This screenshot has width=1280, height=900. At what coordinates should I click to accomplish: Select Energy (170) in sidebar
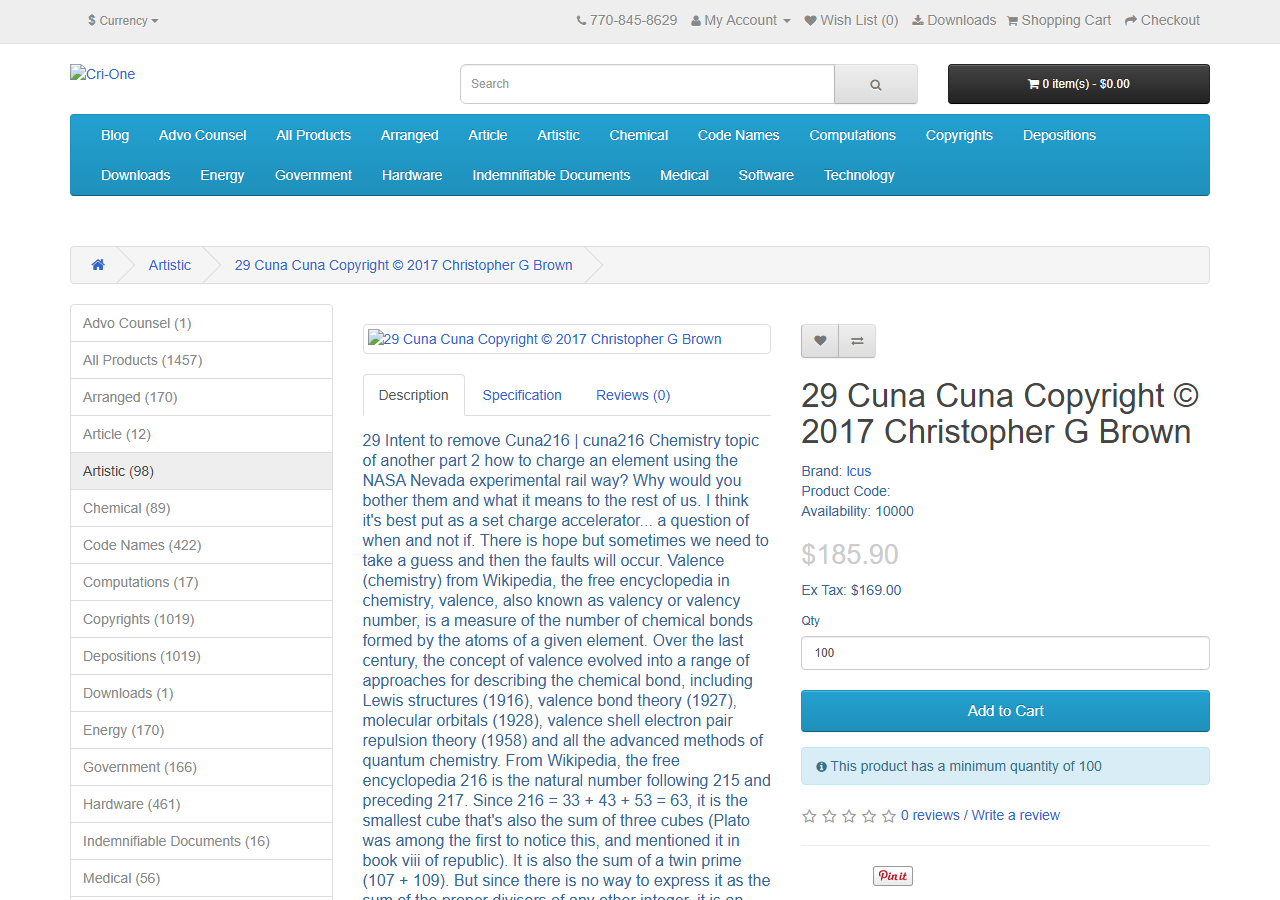click(201, 730)
